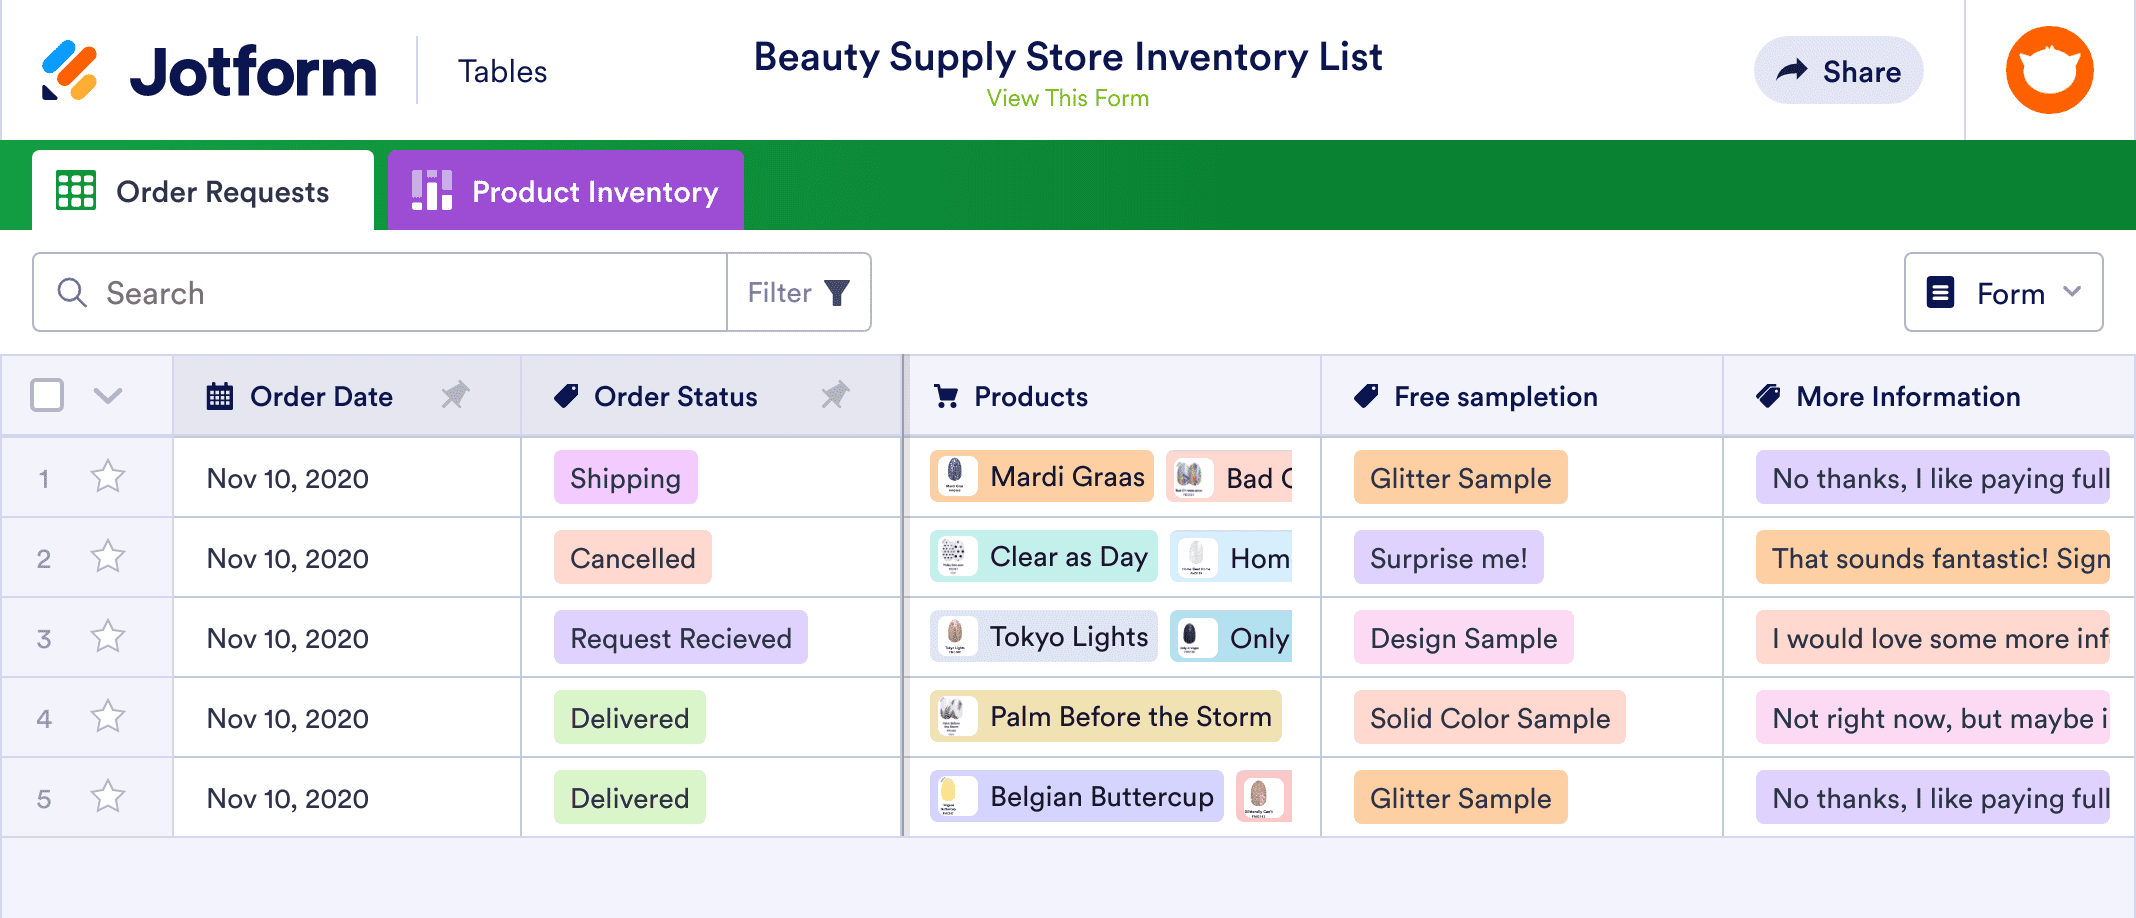Image resolution: width=2136 pixels, height=918 pixels.
Task: Open the orange user avatar menu
Action: click(2049, 70)
